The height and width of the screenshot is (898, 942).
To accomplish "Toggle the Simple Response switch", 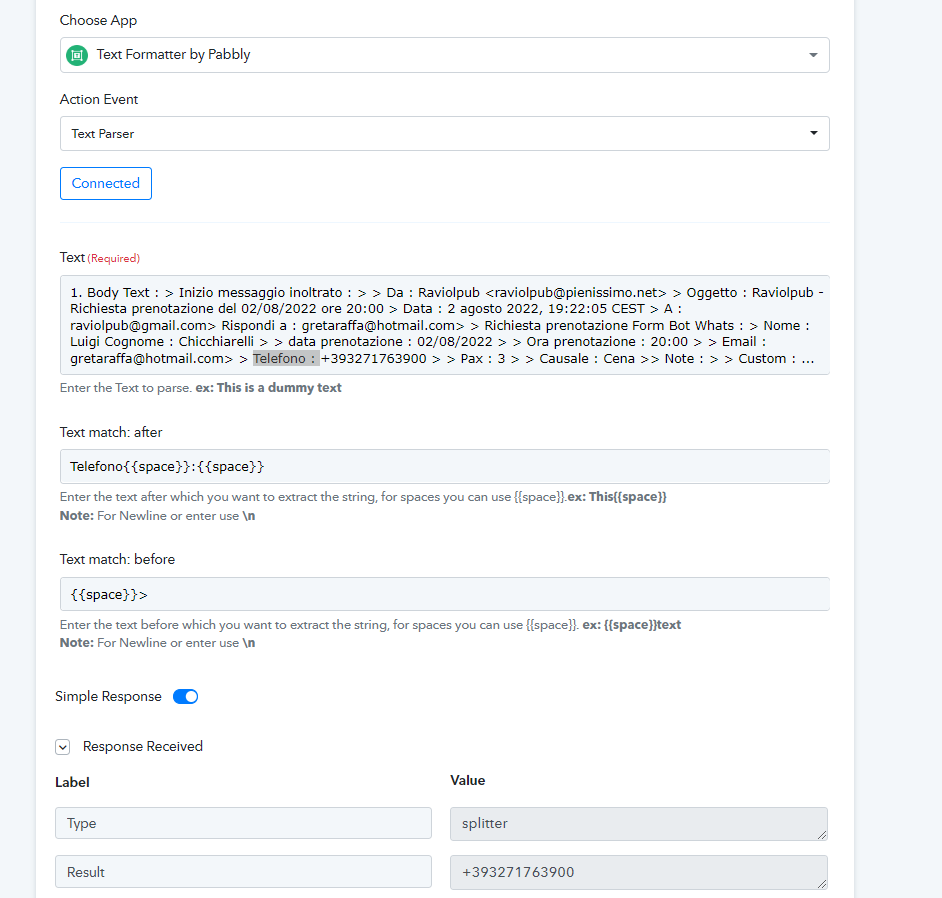I will point(186,696).
